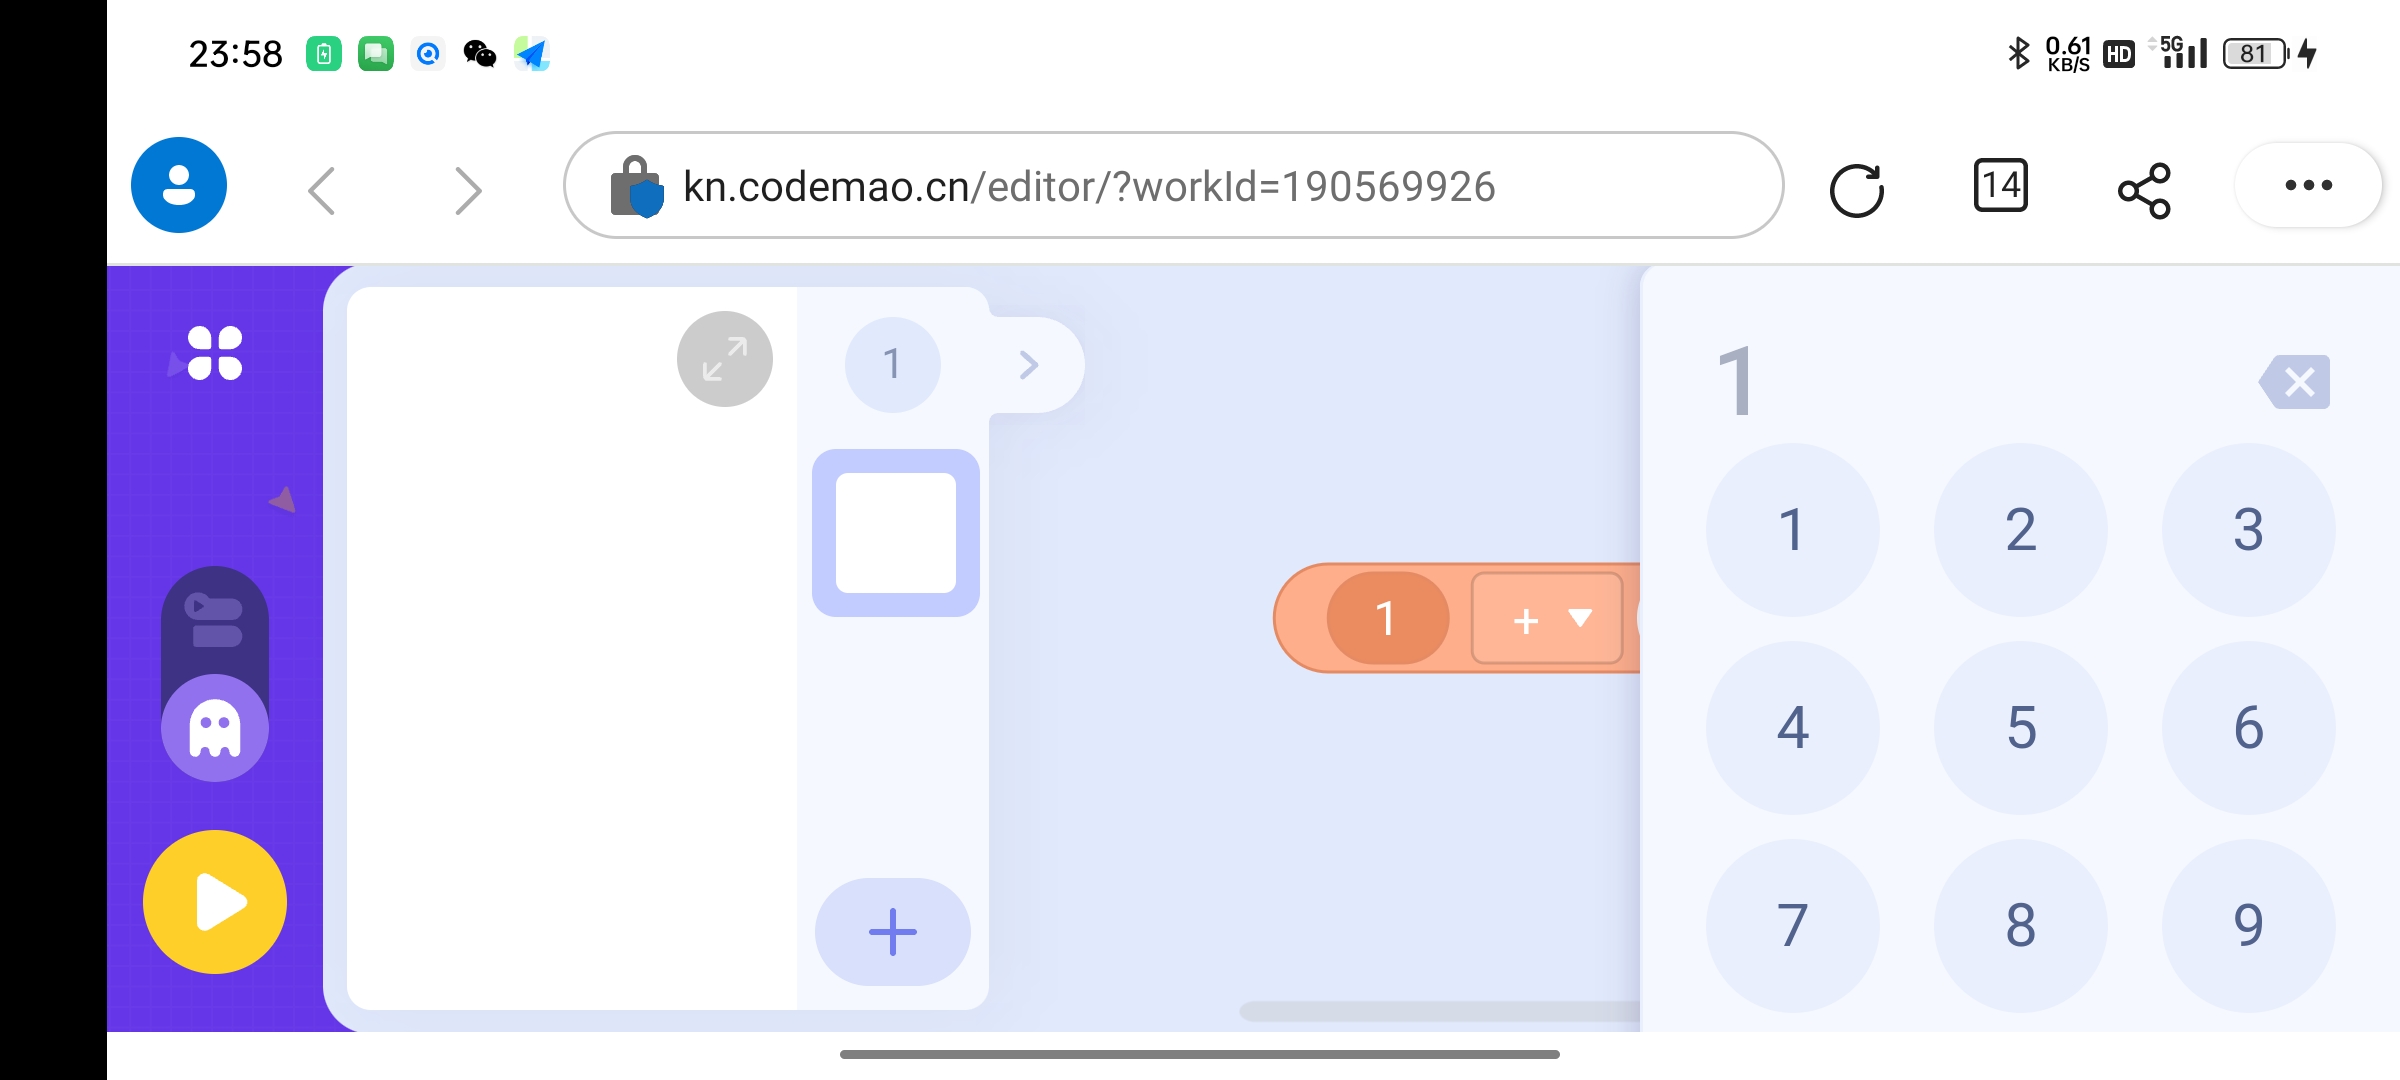Viewport: 2400px width, 1080px height.
Task: Tap keypad digit 9
Action: click(2249, 926)
